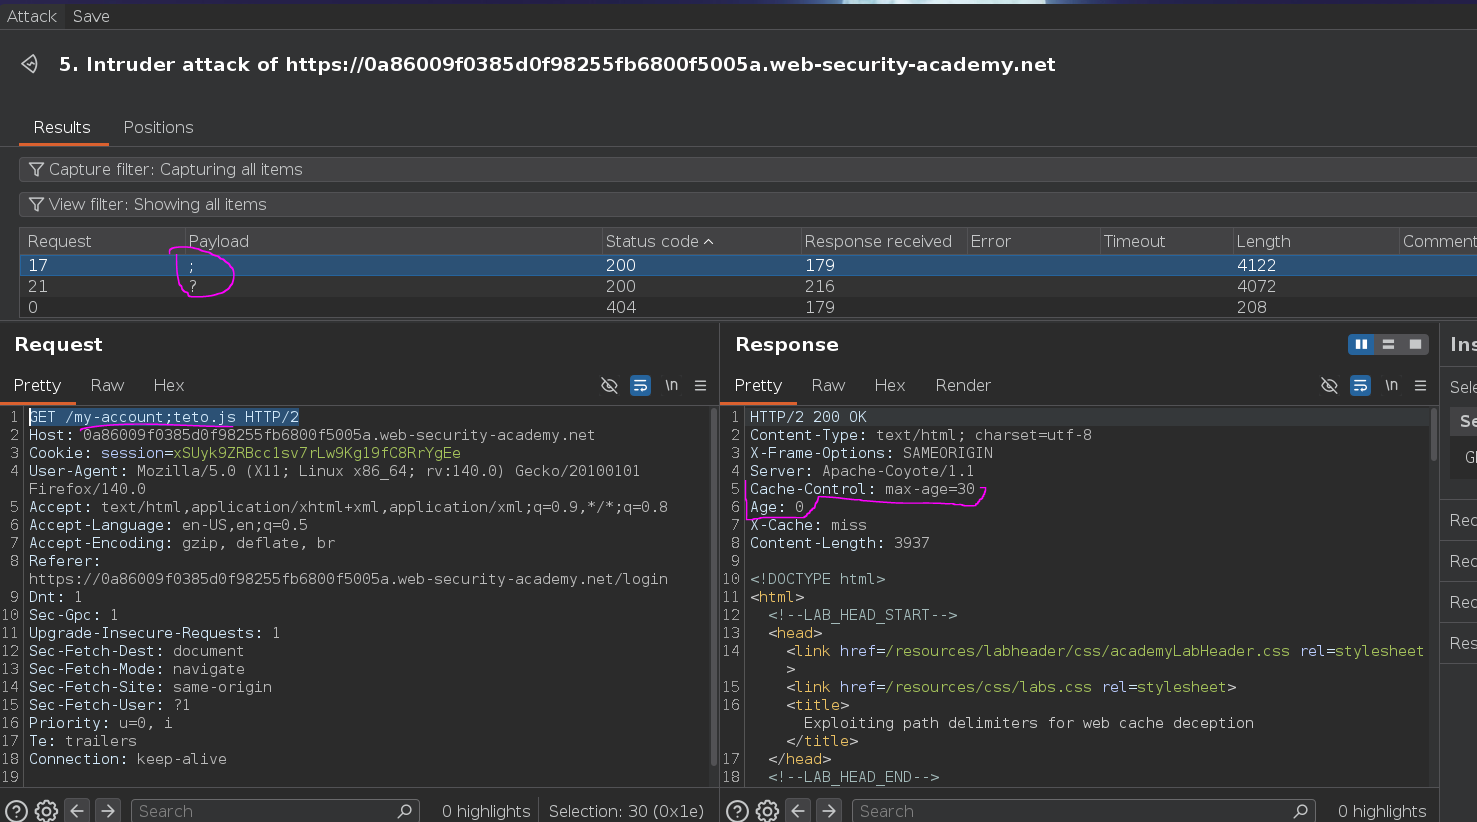The width and height of the screenshot is (1477, 822).
Task: Sort by the Error column header
Action: (1031, 241)
